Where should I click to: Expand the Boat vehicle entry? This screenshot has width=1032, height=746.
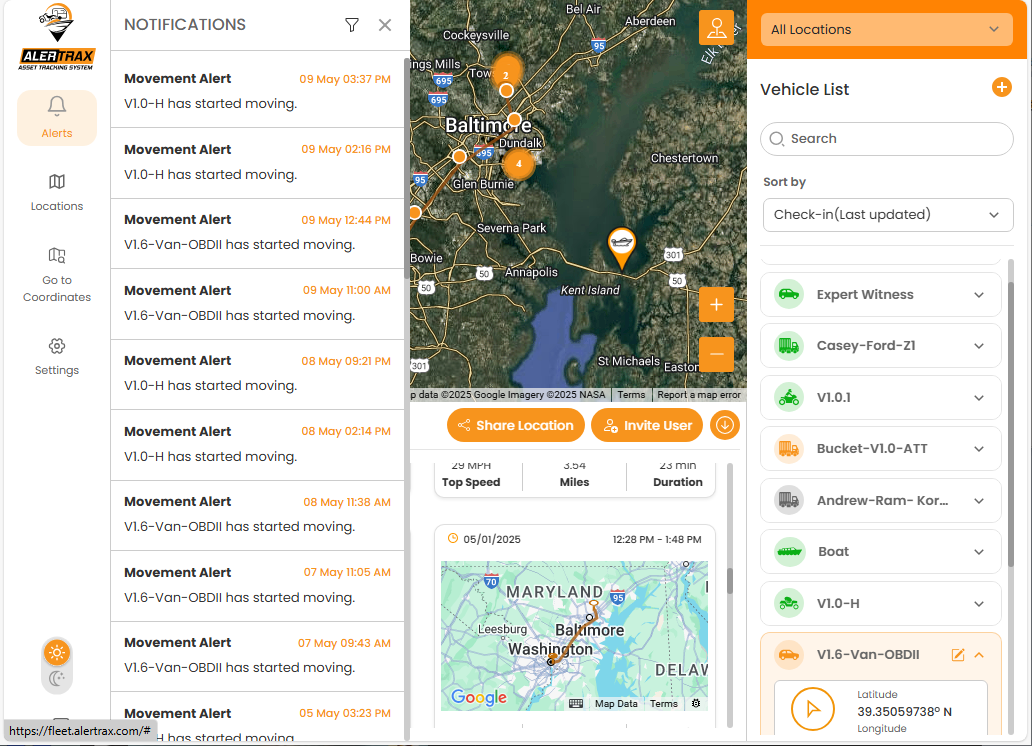click(979, 551)
